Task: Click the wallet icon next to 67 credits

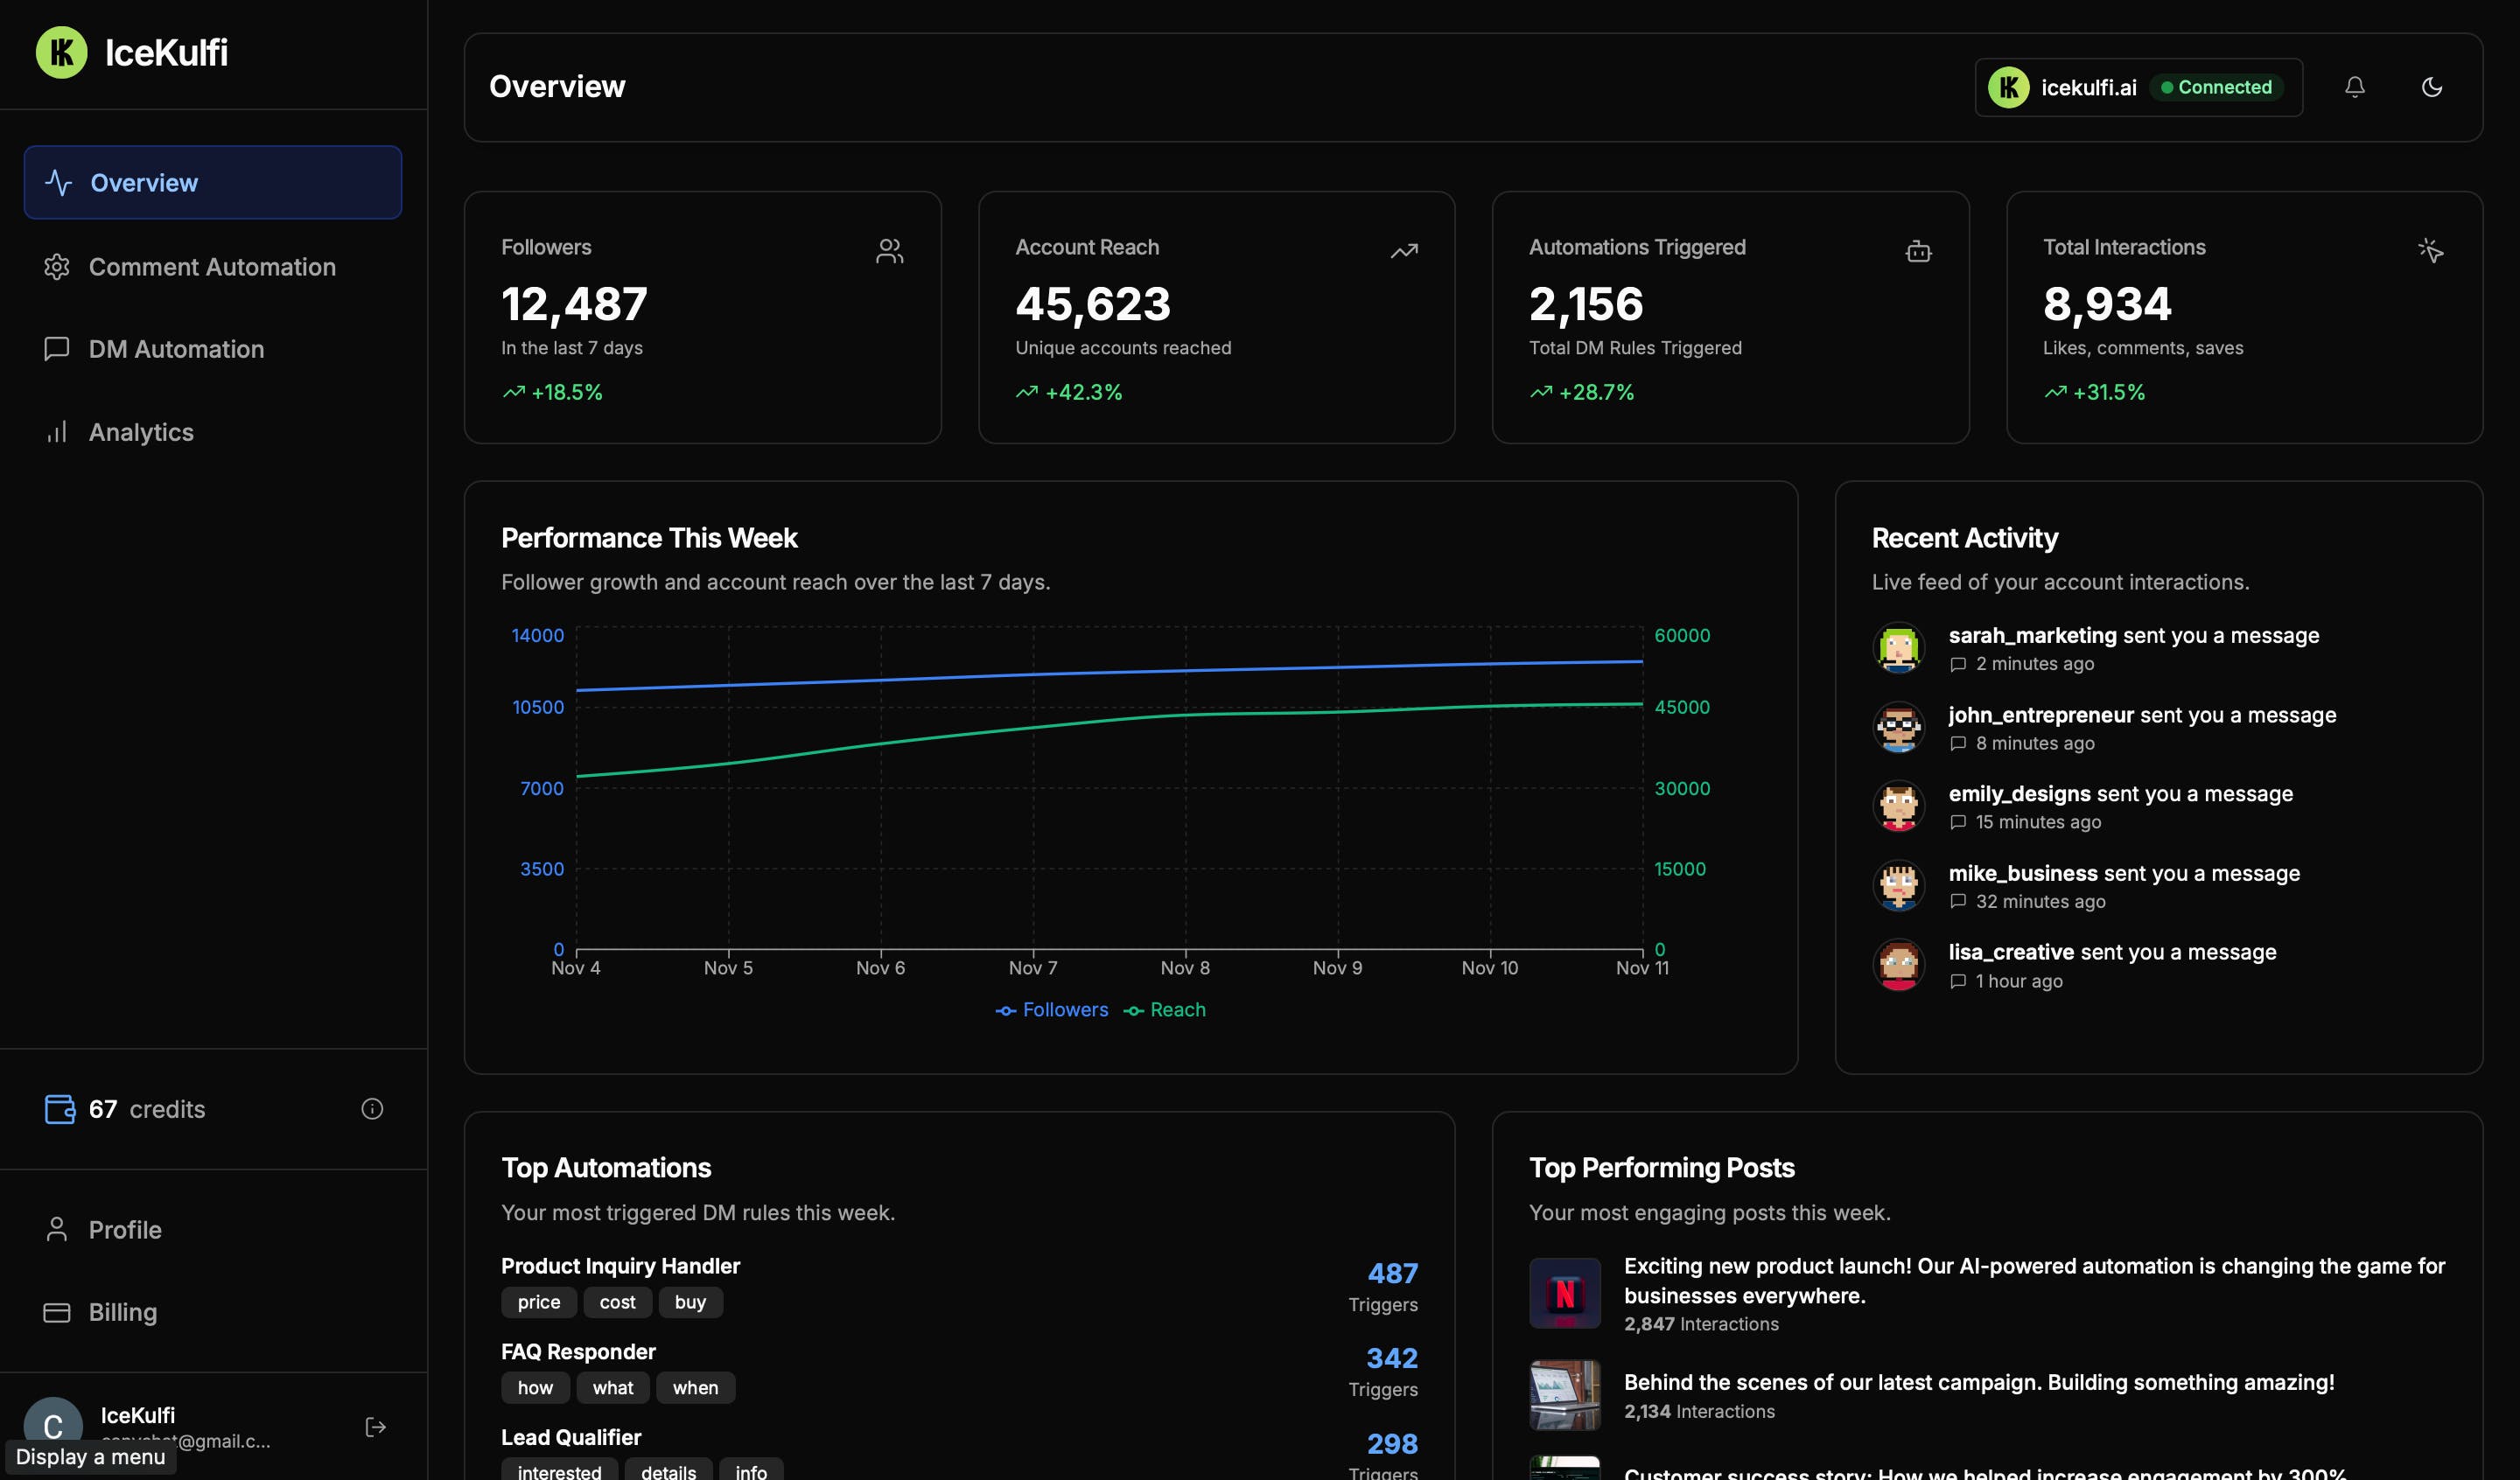Action: pyautogui.click(x=60, y=1109)
